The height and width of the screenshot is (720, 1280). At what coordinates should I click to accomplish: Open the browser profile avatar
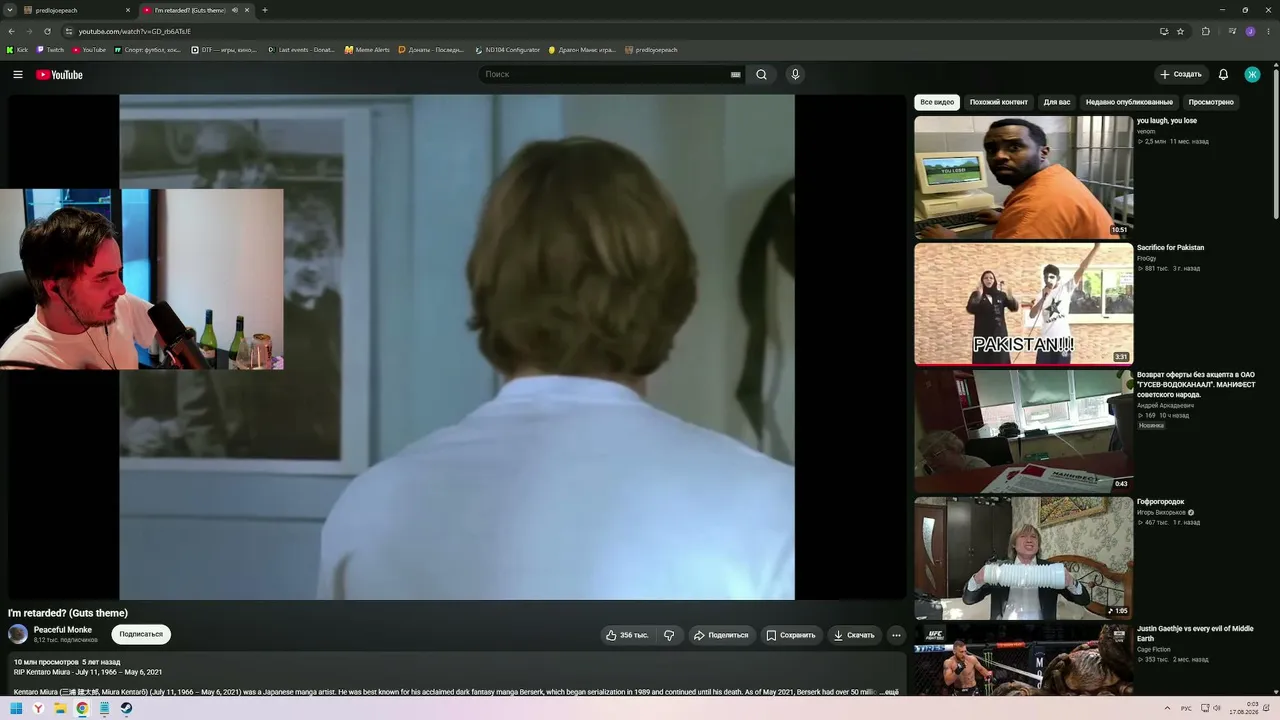(x=1250, y=31)
